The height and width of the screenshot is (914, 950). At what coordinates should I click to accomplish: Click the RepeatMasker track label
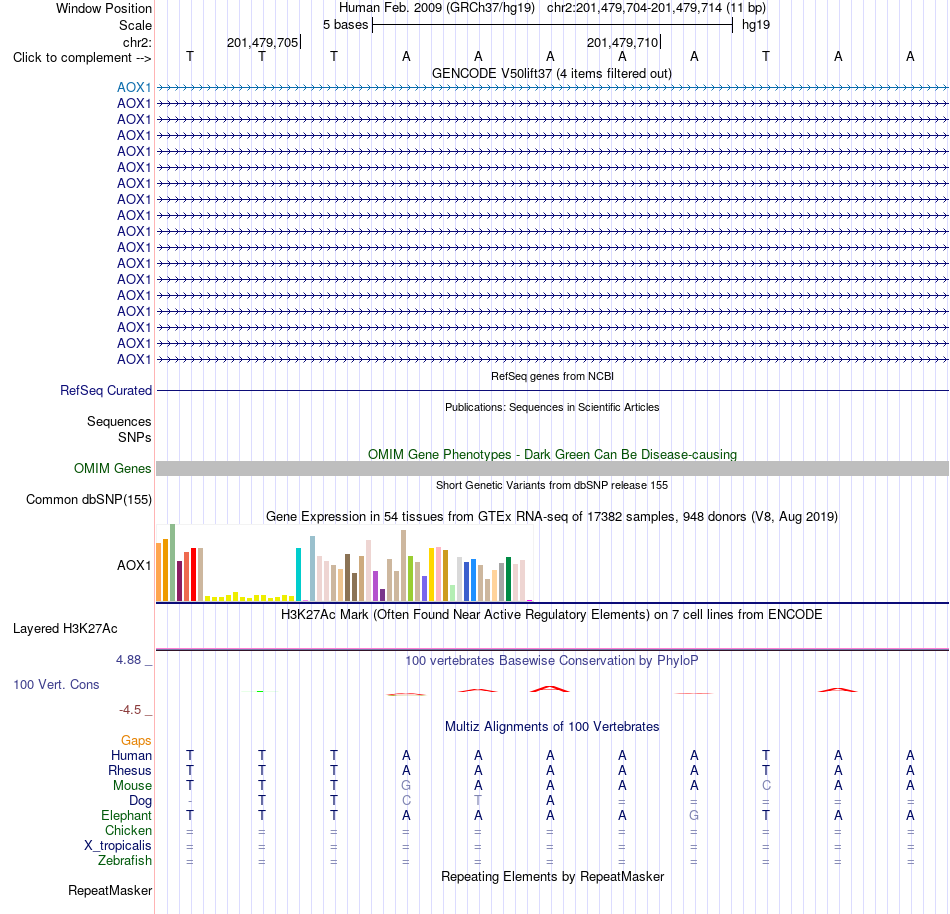110,890
